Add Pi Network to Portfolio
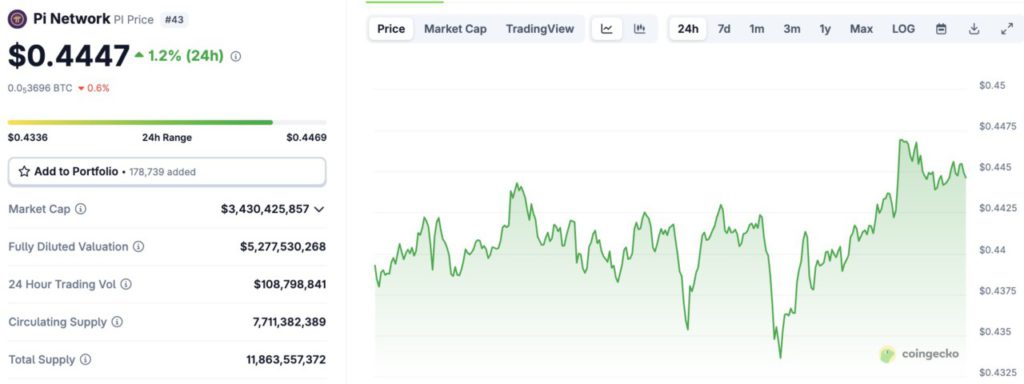The width and height of the screenshot is (1024, 384). click(167, 172)
